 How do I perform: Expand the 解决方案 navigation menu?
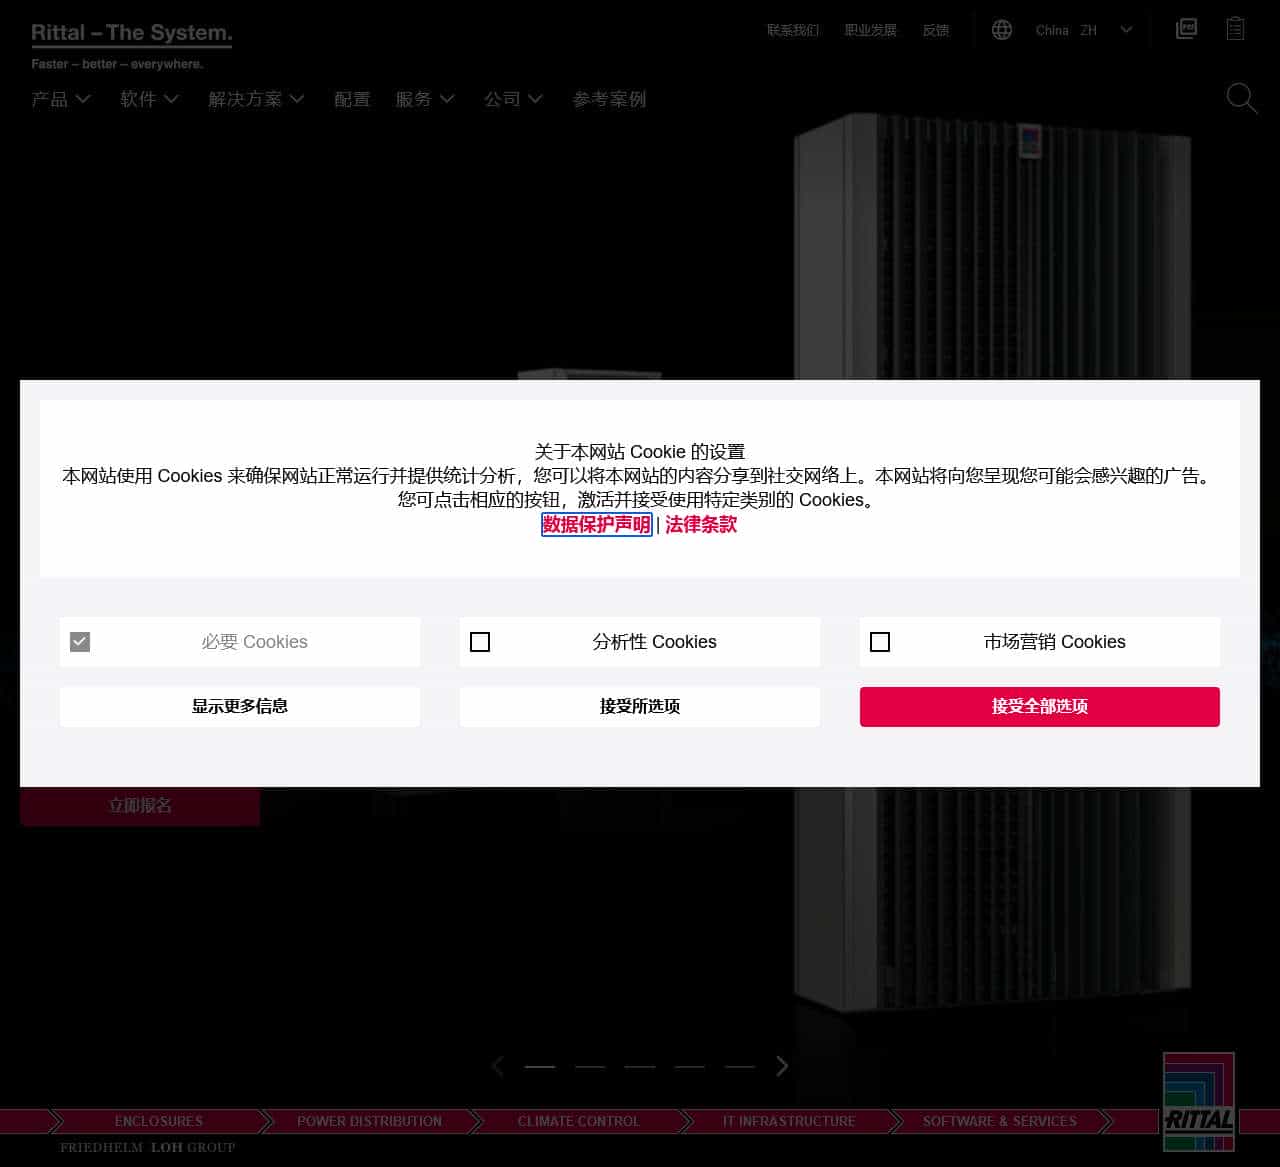256,99
